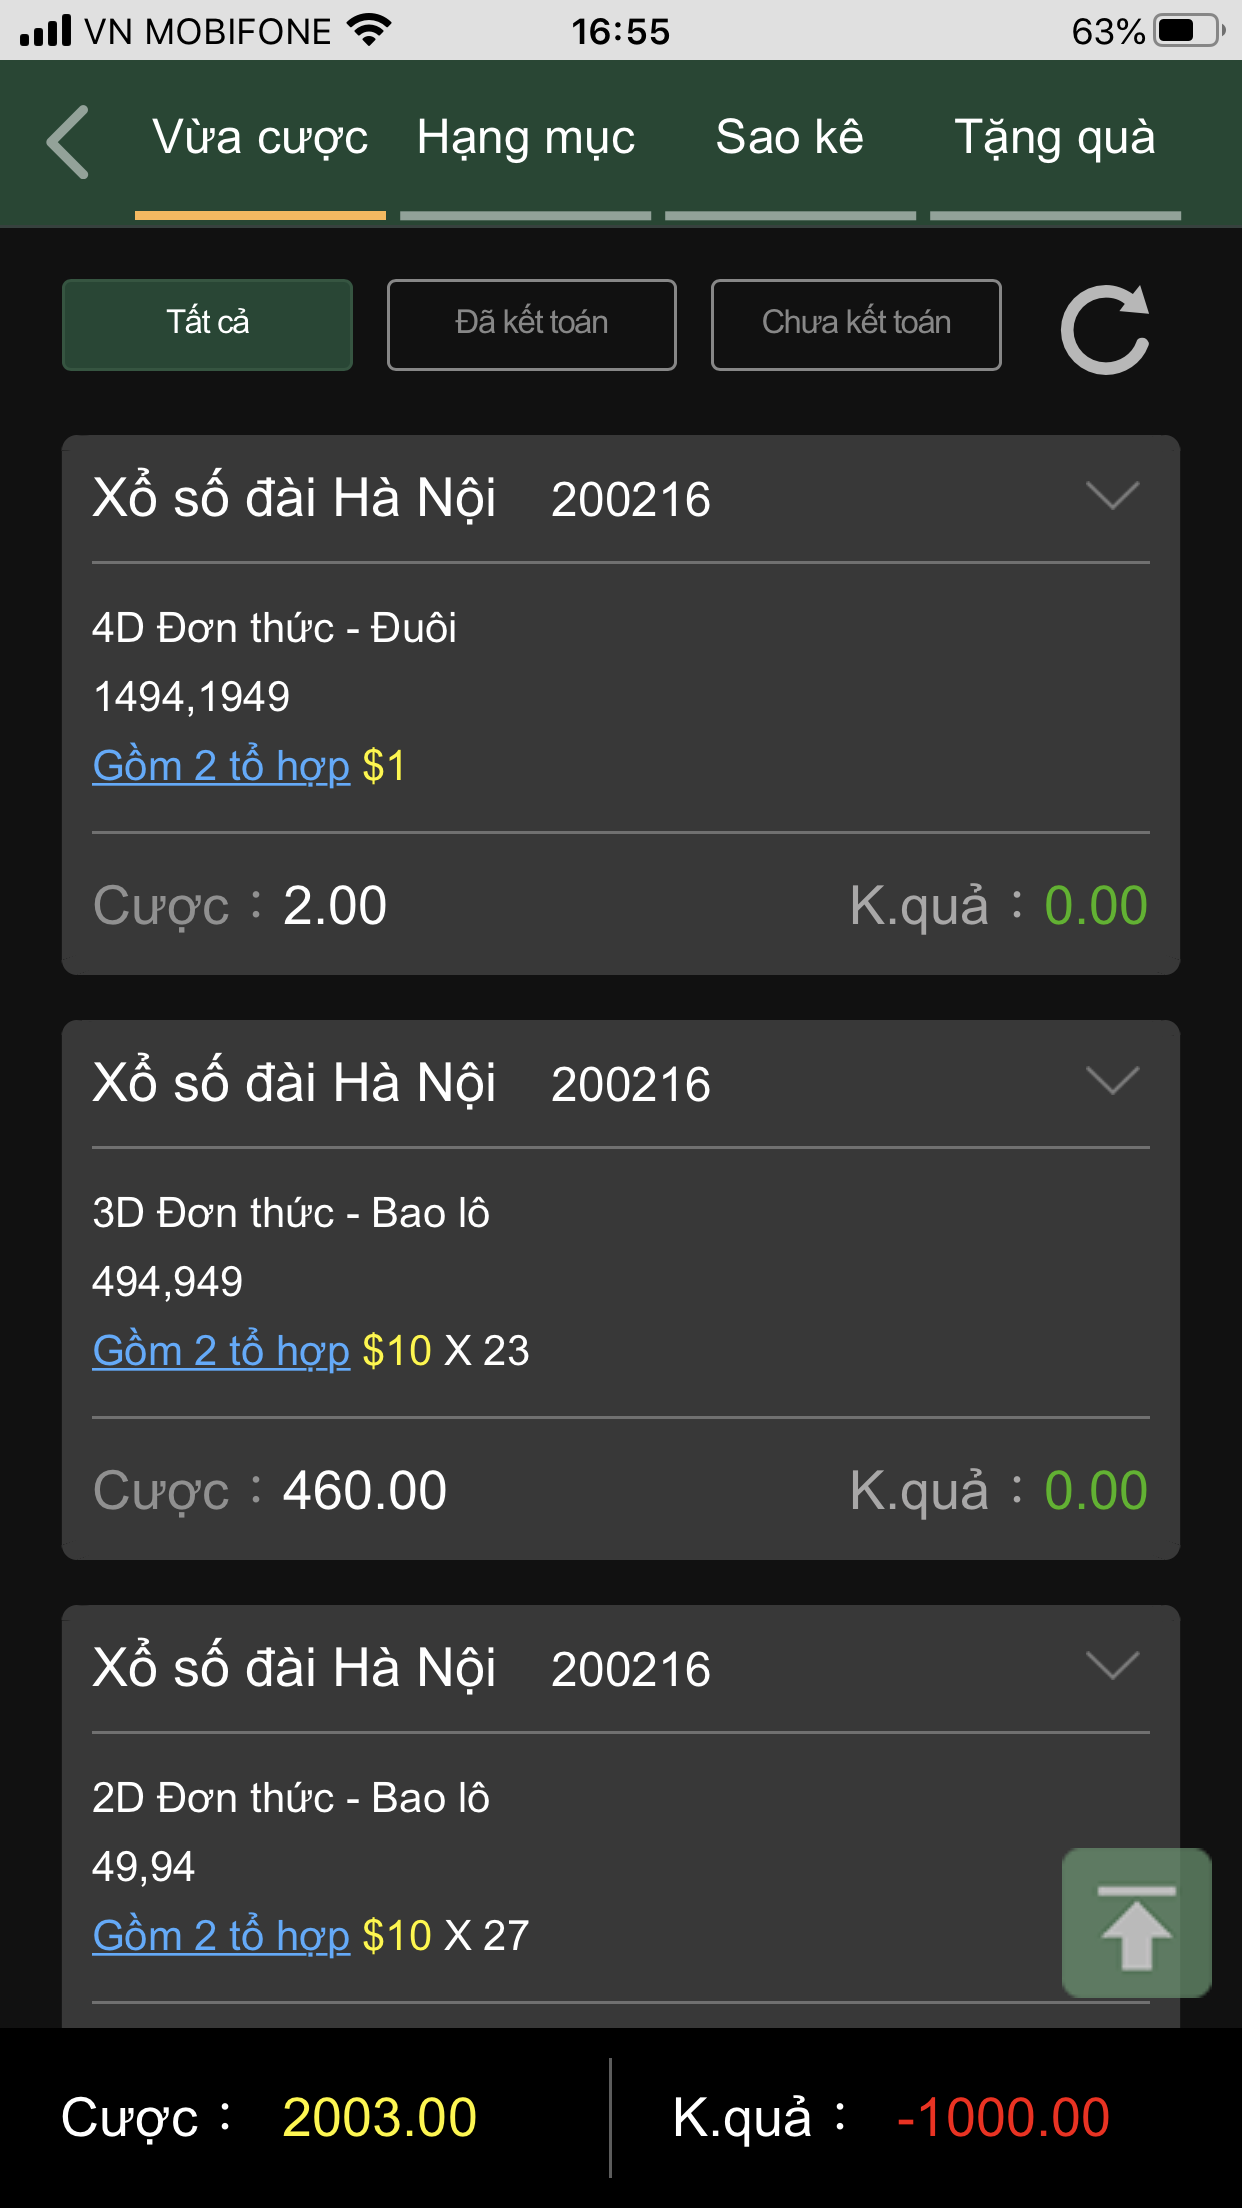The width and height of the screenshot is (1242, 2208).
Task: Tap the Wi-Fi status icon
Action: click(x=369, y=31)
